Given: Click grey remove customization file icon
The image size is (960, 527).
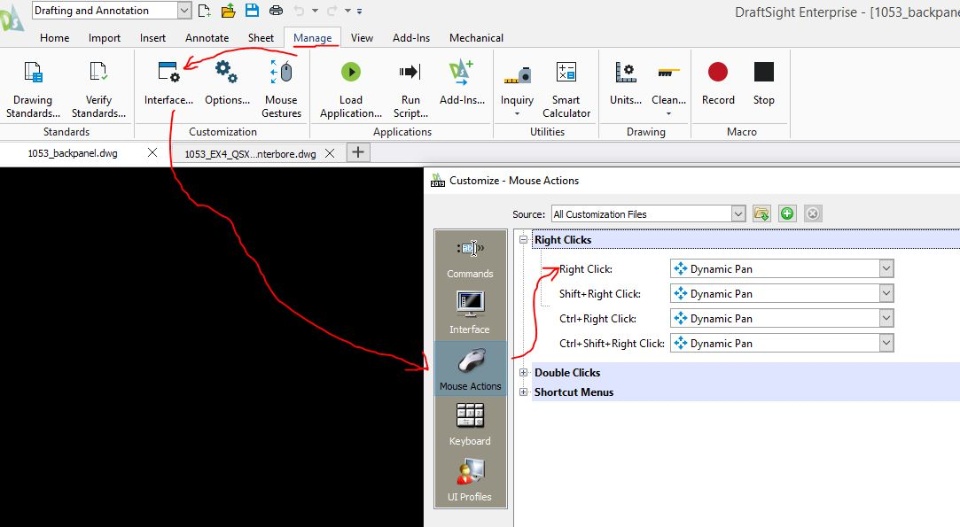Looking at the screenshot, I should click(x=812, y=214).
